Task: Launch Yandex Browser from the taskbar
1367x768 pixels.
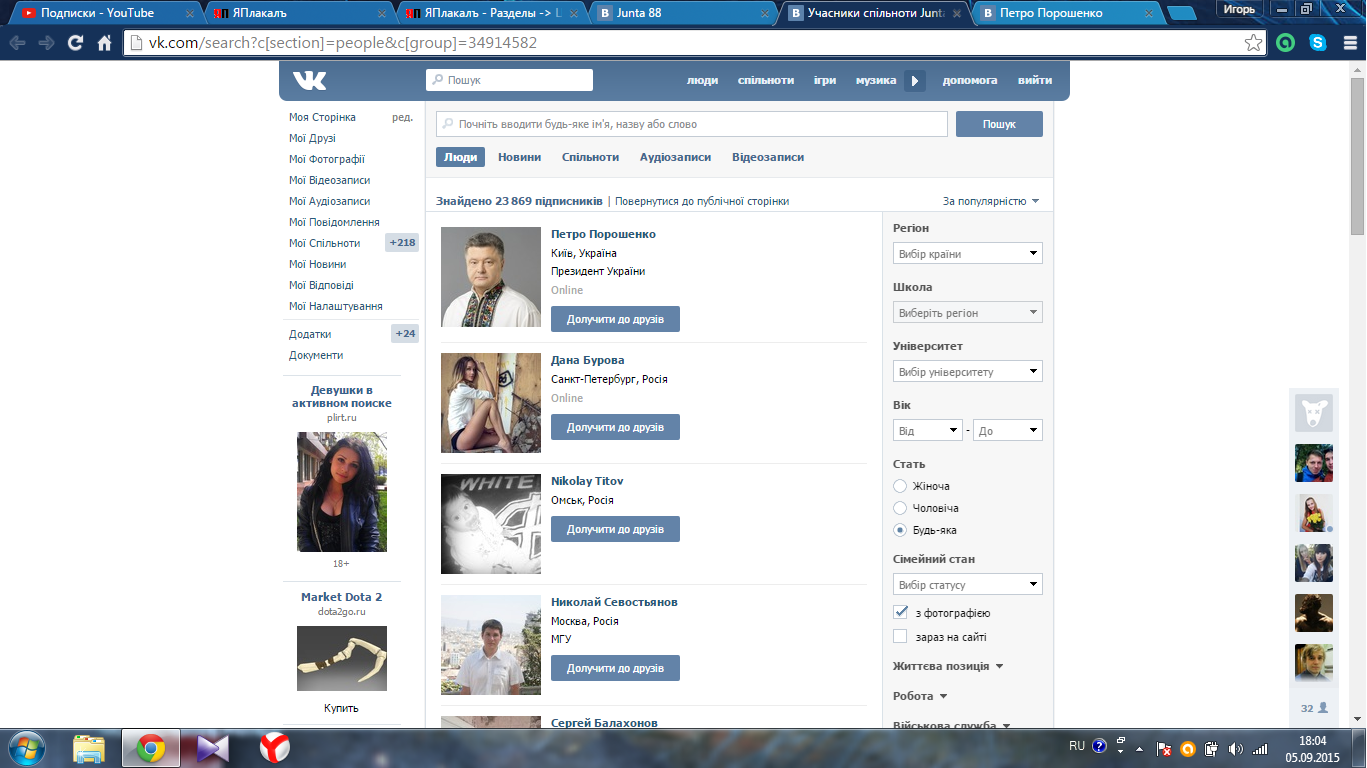Action: click(x=274, y=748)
